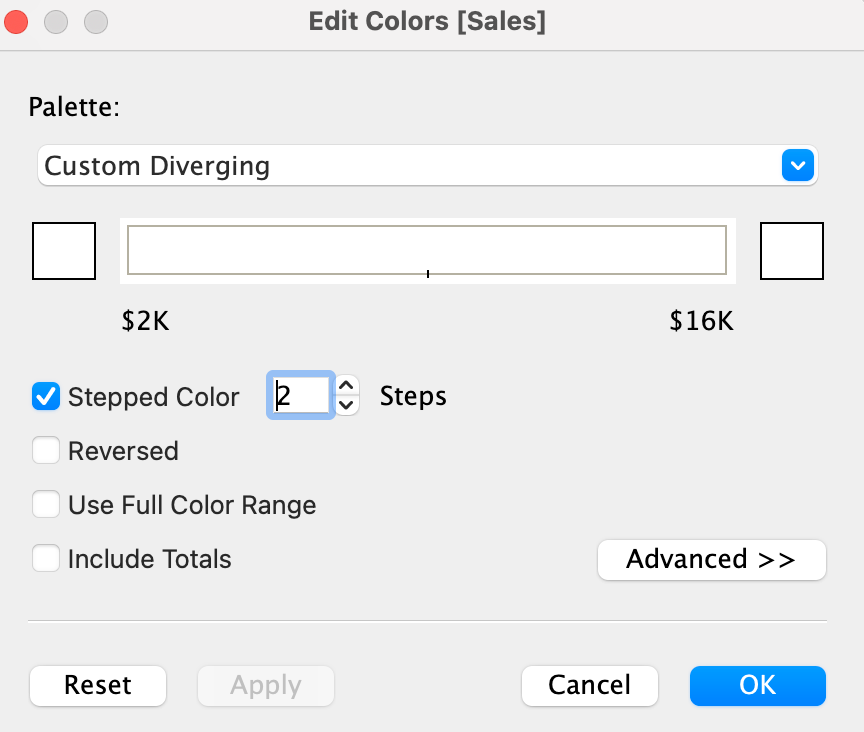This screenshot has width=864, height=732.
Task: Uncheck the Stepped Color checkbox
Action: [46, 397]
